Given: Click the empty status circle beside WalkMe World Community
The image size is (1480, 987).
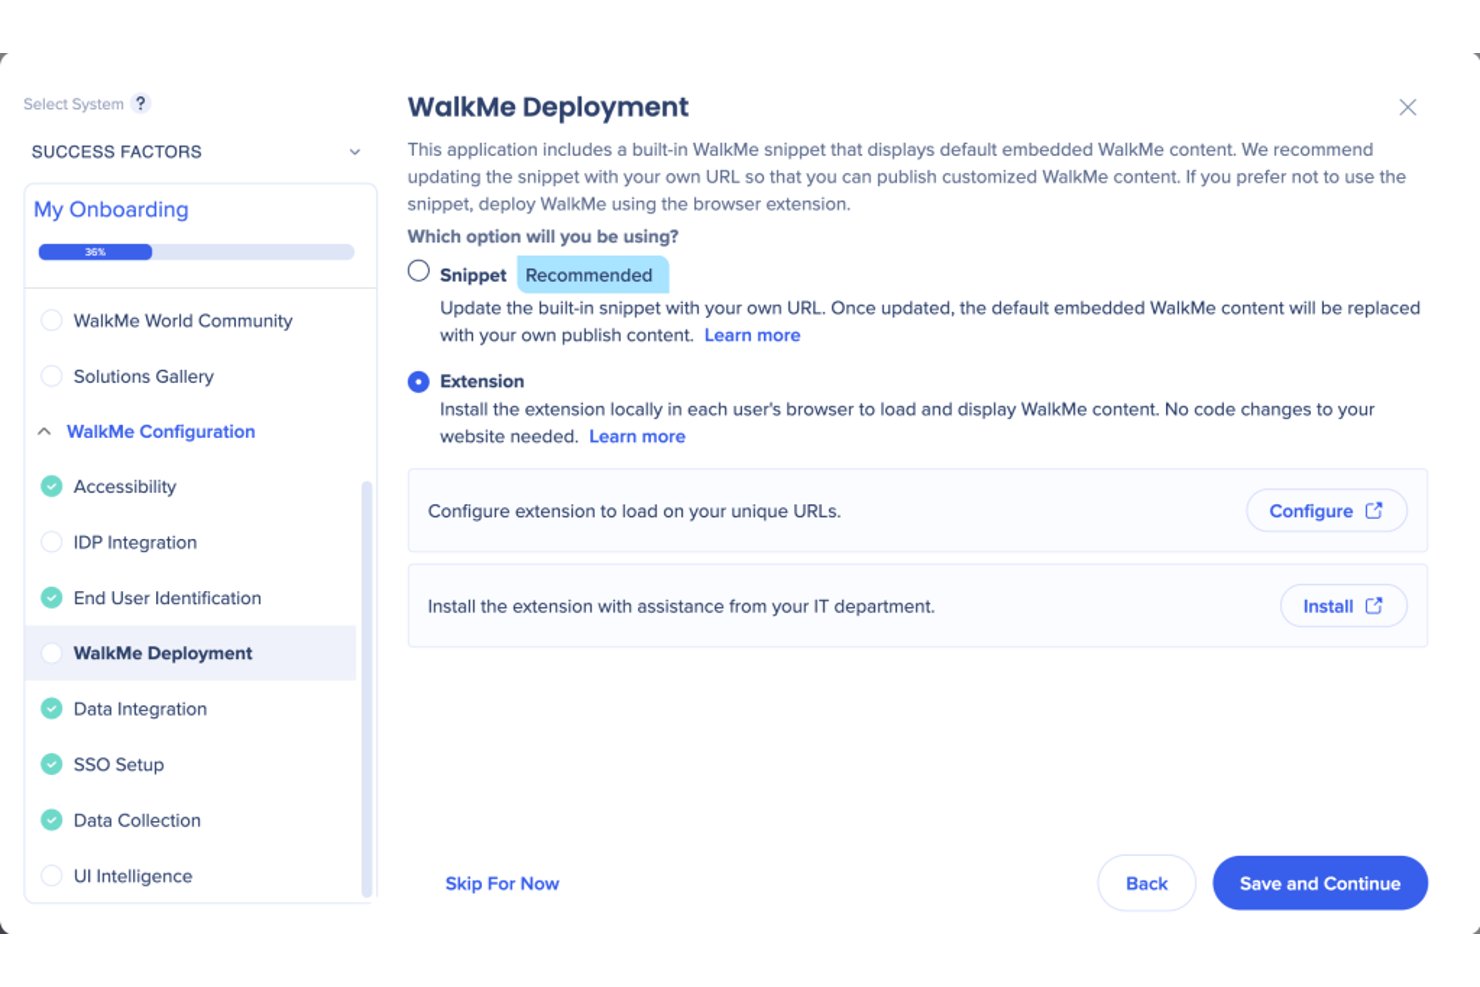Looking at the screenshot, I should pos(51,320).
